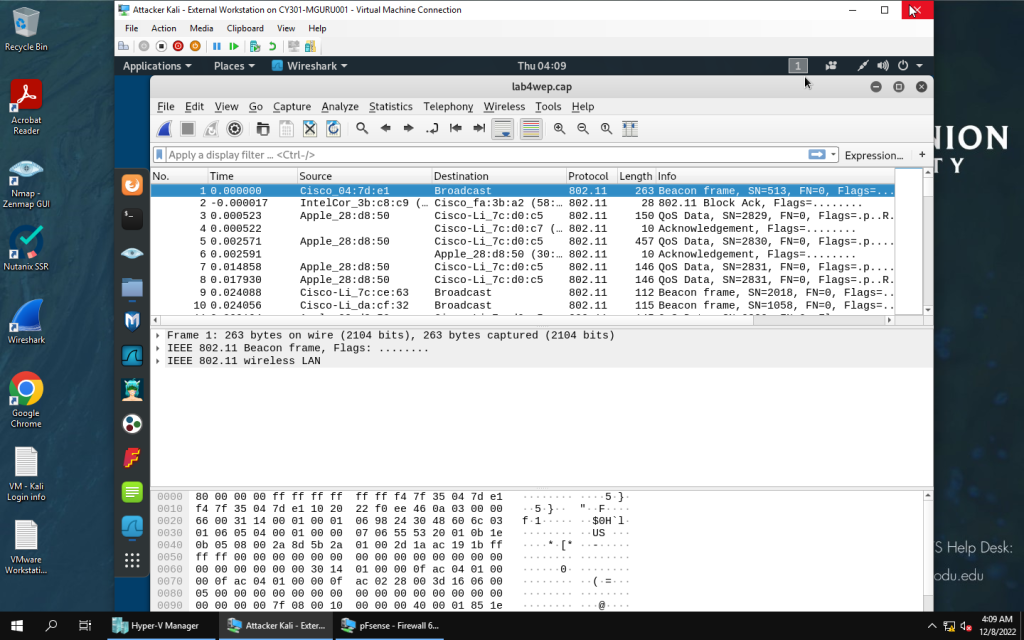This screenshot has width=1024, height=640.
Task: Expand IEEE 802.11 Beacon frame tree
Action: pyautogui.click(x=158, y=348)
